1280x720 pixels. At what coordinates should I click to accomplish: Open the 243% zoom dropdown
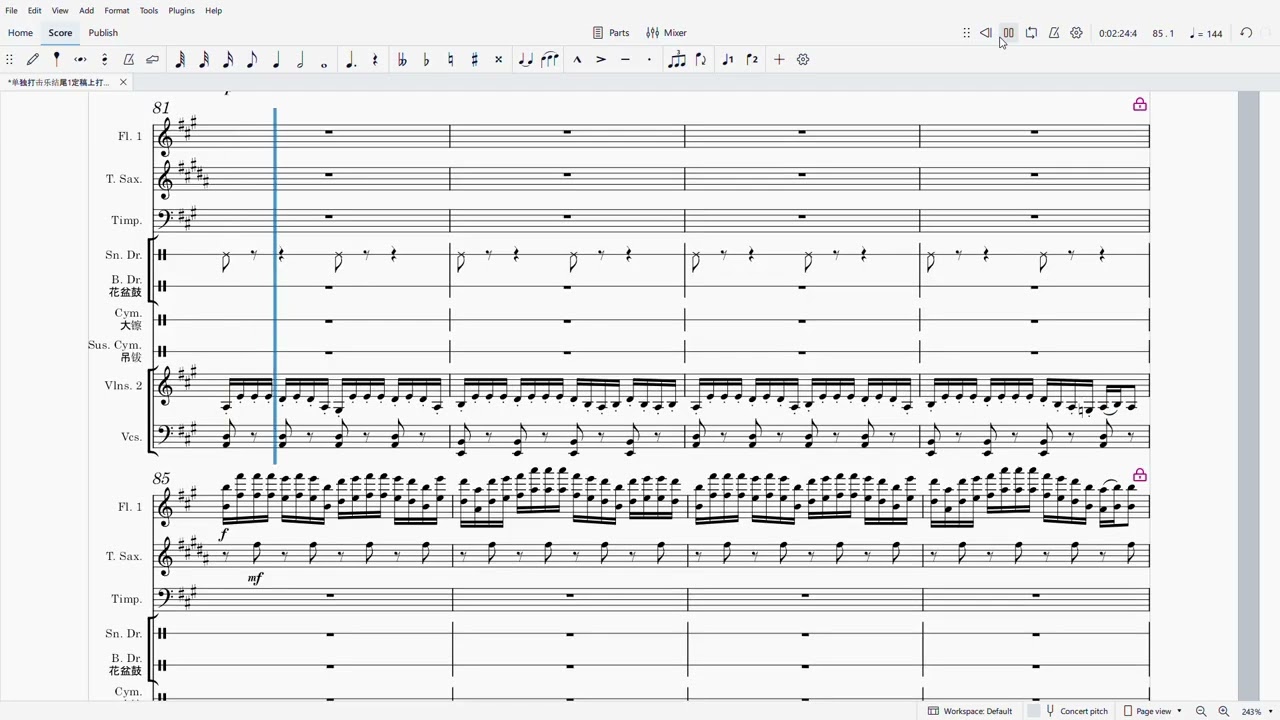pos(1258,711)
